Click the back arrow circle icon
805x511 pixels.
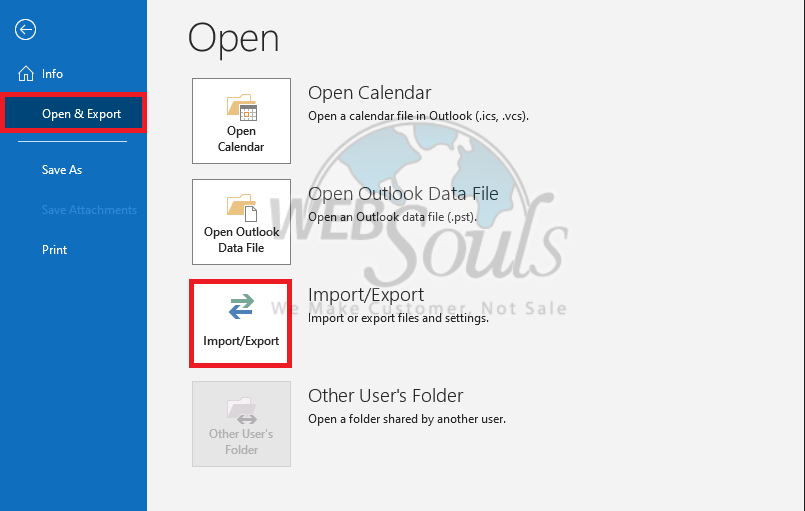[25, 29]
